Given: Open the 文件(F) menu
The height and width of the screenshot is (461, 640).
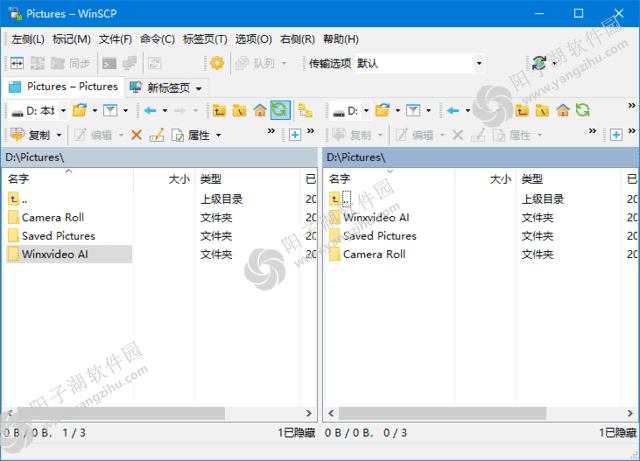Looking at the screenshot, I should click(x=115, y=39).
